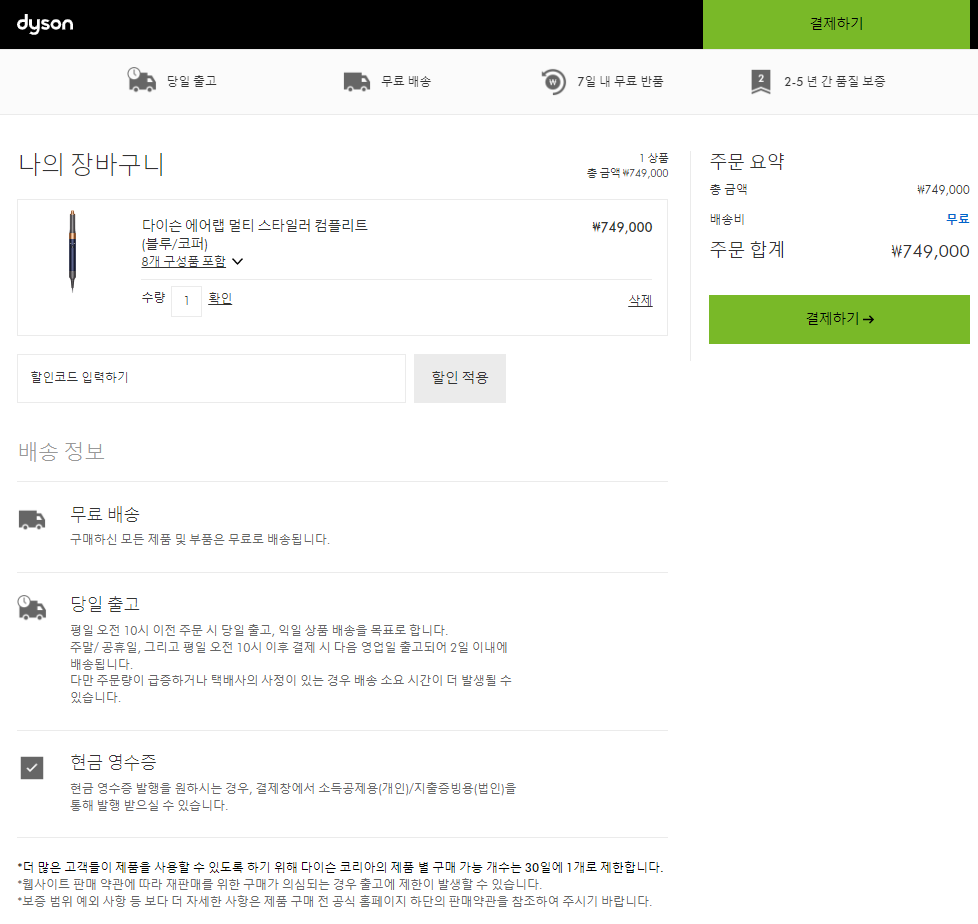Click the 당일 출고 clock-truck icon in delivery info
Screen dimensions: 978x924
[32, 607]
